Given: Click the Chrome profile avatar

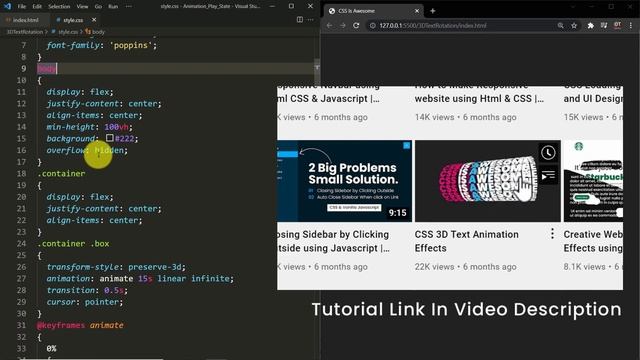Looking at the screenshot, I should [617, 25].
